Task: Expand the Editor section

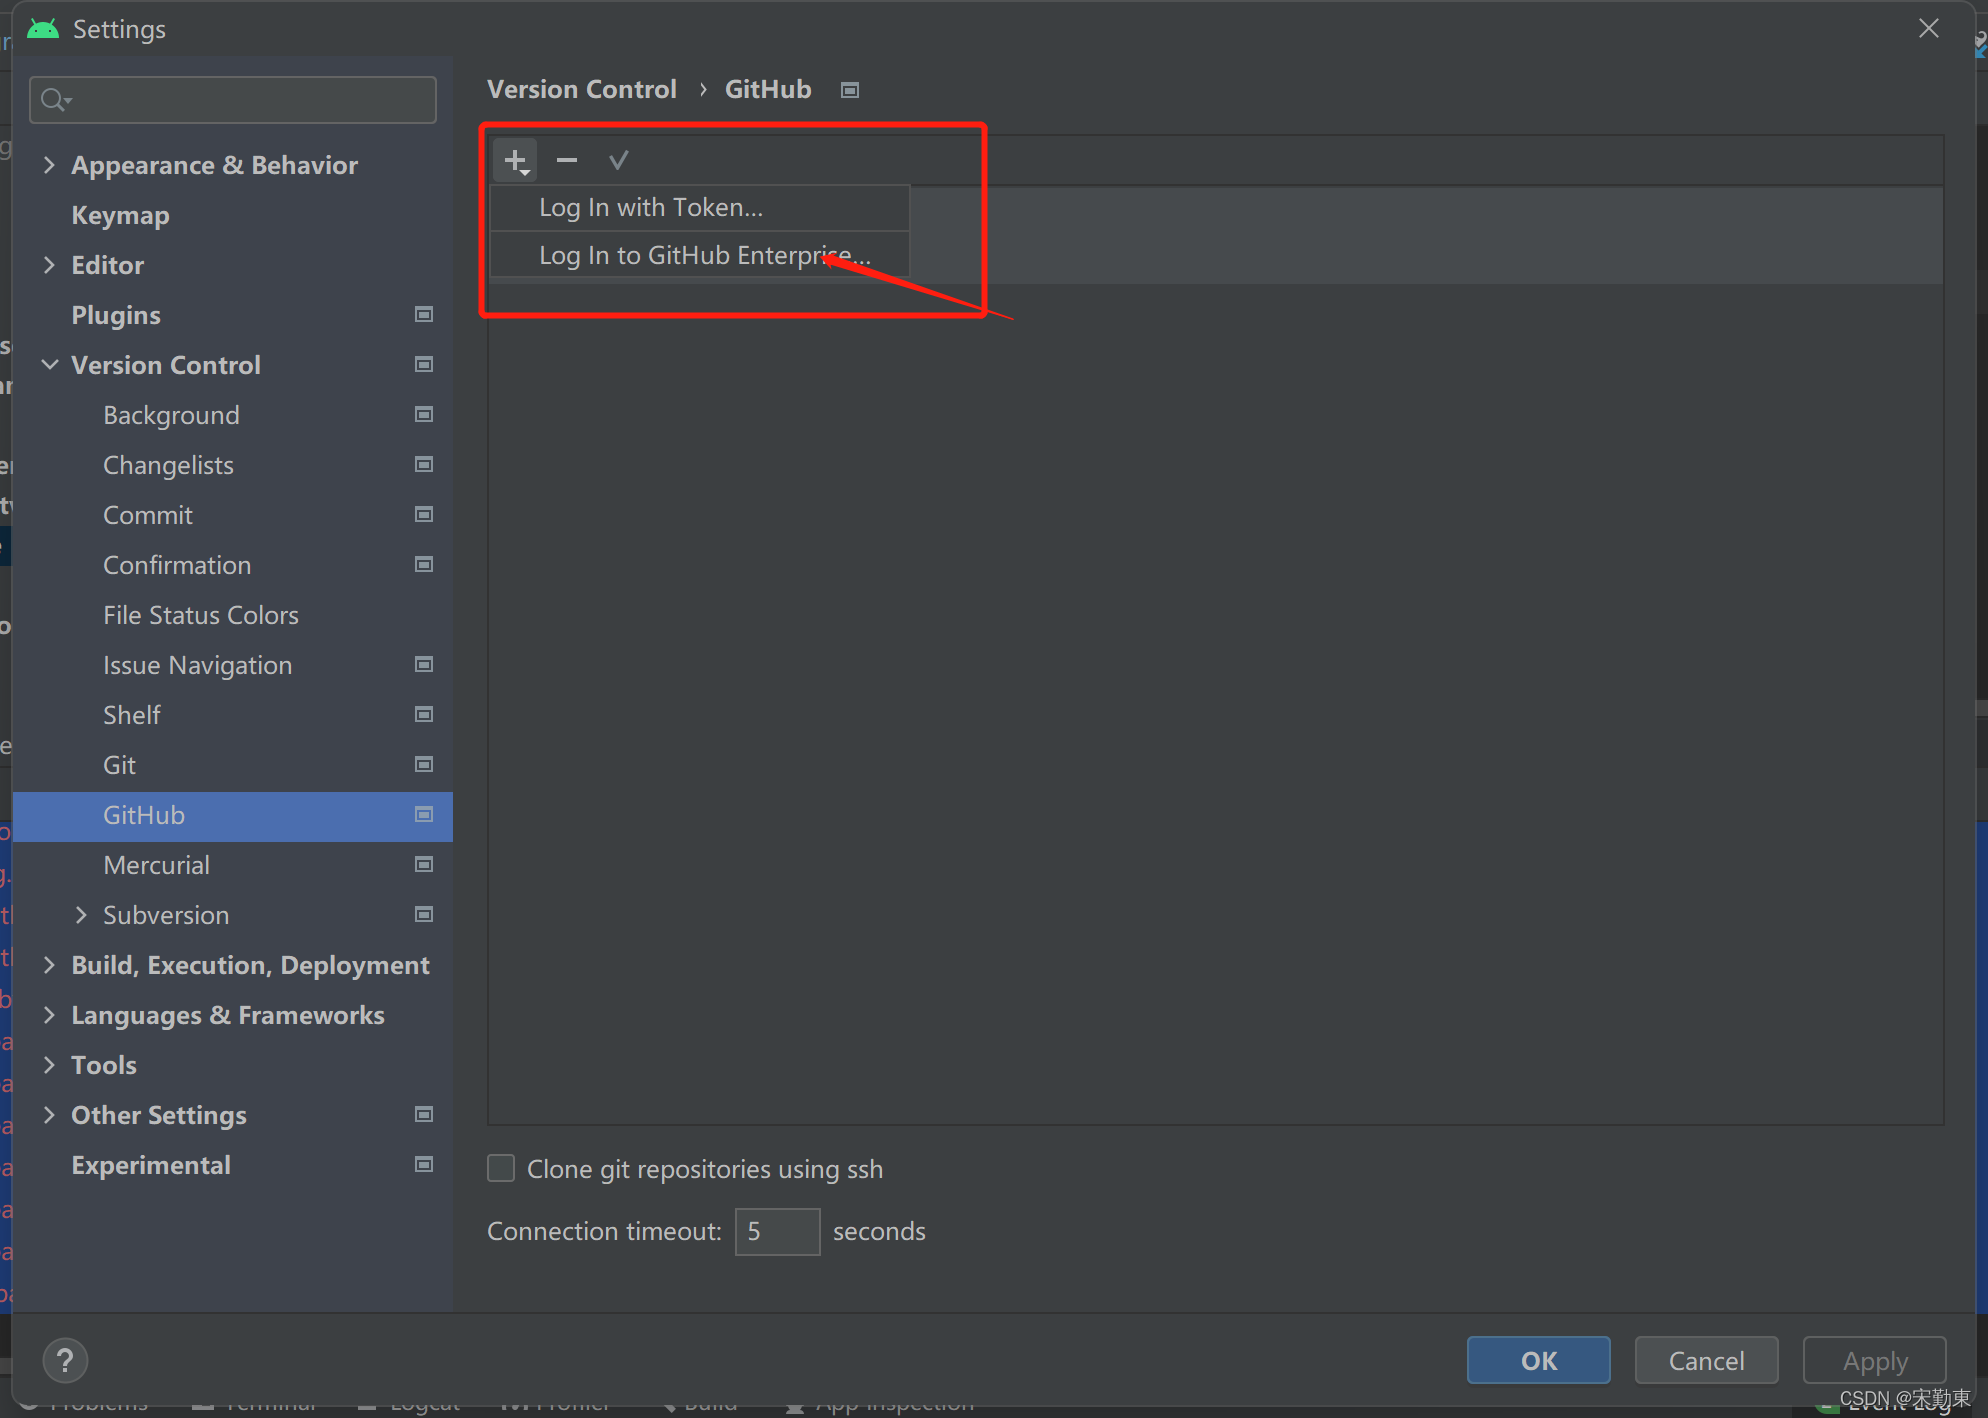Action: coord(49,265)
